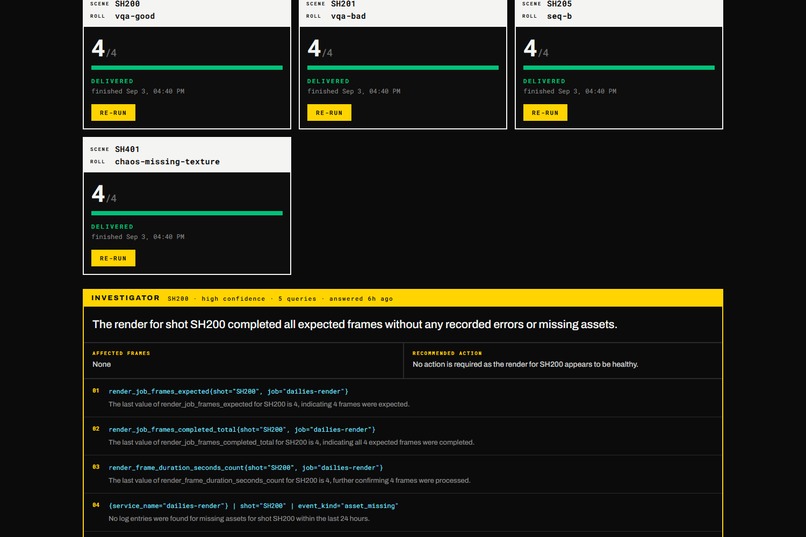Open query 03 render_frame_duration_seconds_count
Image resolution: width=806 pixels, height=537 pixels.
246,468
